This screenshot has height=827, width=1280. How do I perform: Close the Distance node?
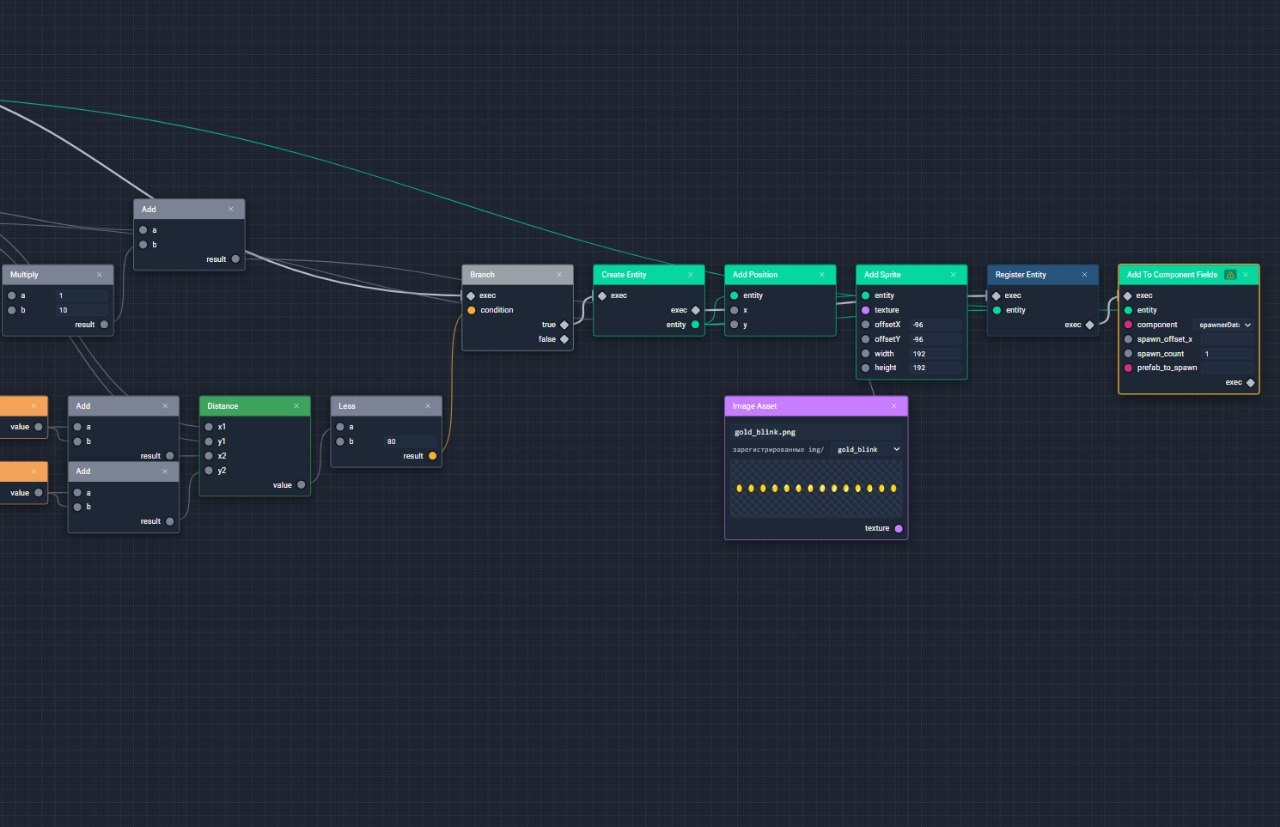[x=296, y=406]
